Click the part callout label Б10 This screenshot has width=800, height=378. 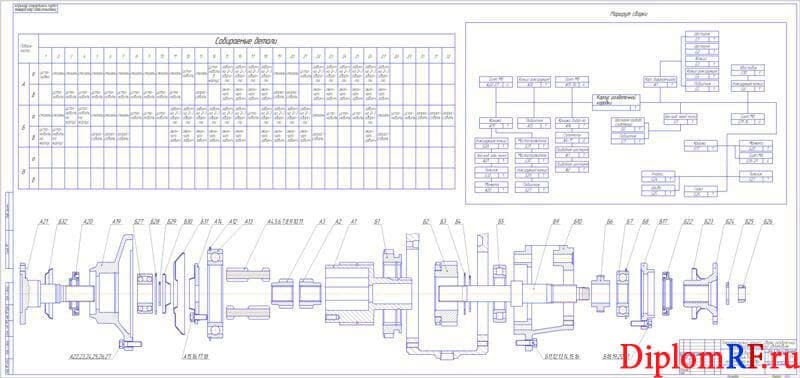point(578,222)
